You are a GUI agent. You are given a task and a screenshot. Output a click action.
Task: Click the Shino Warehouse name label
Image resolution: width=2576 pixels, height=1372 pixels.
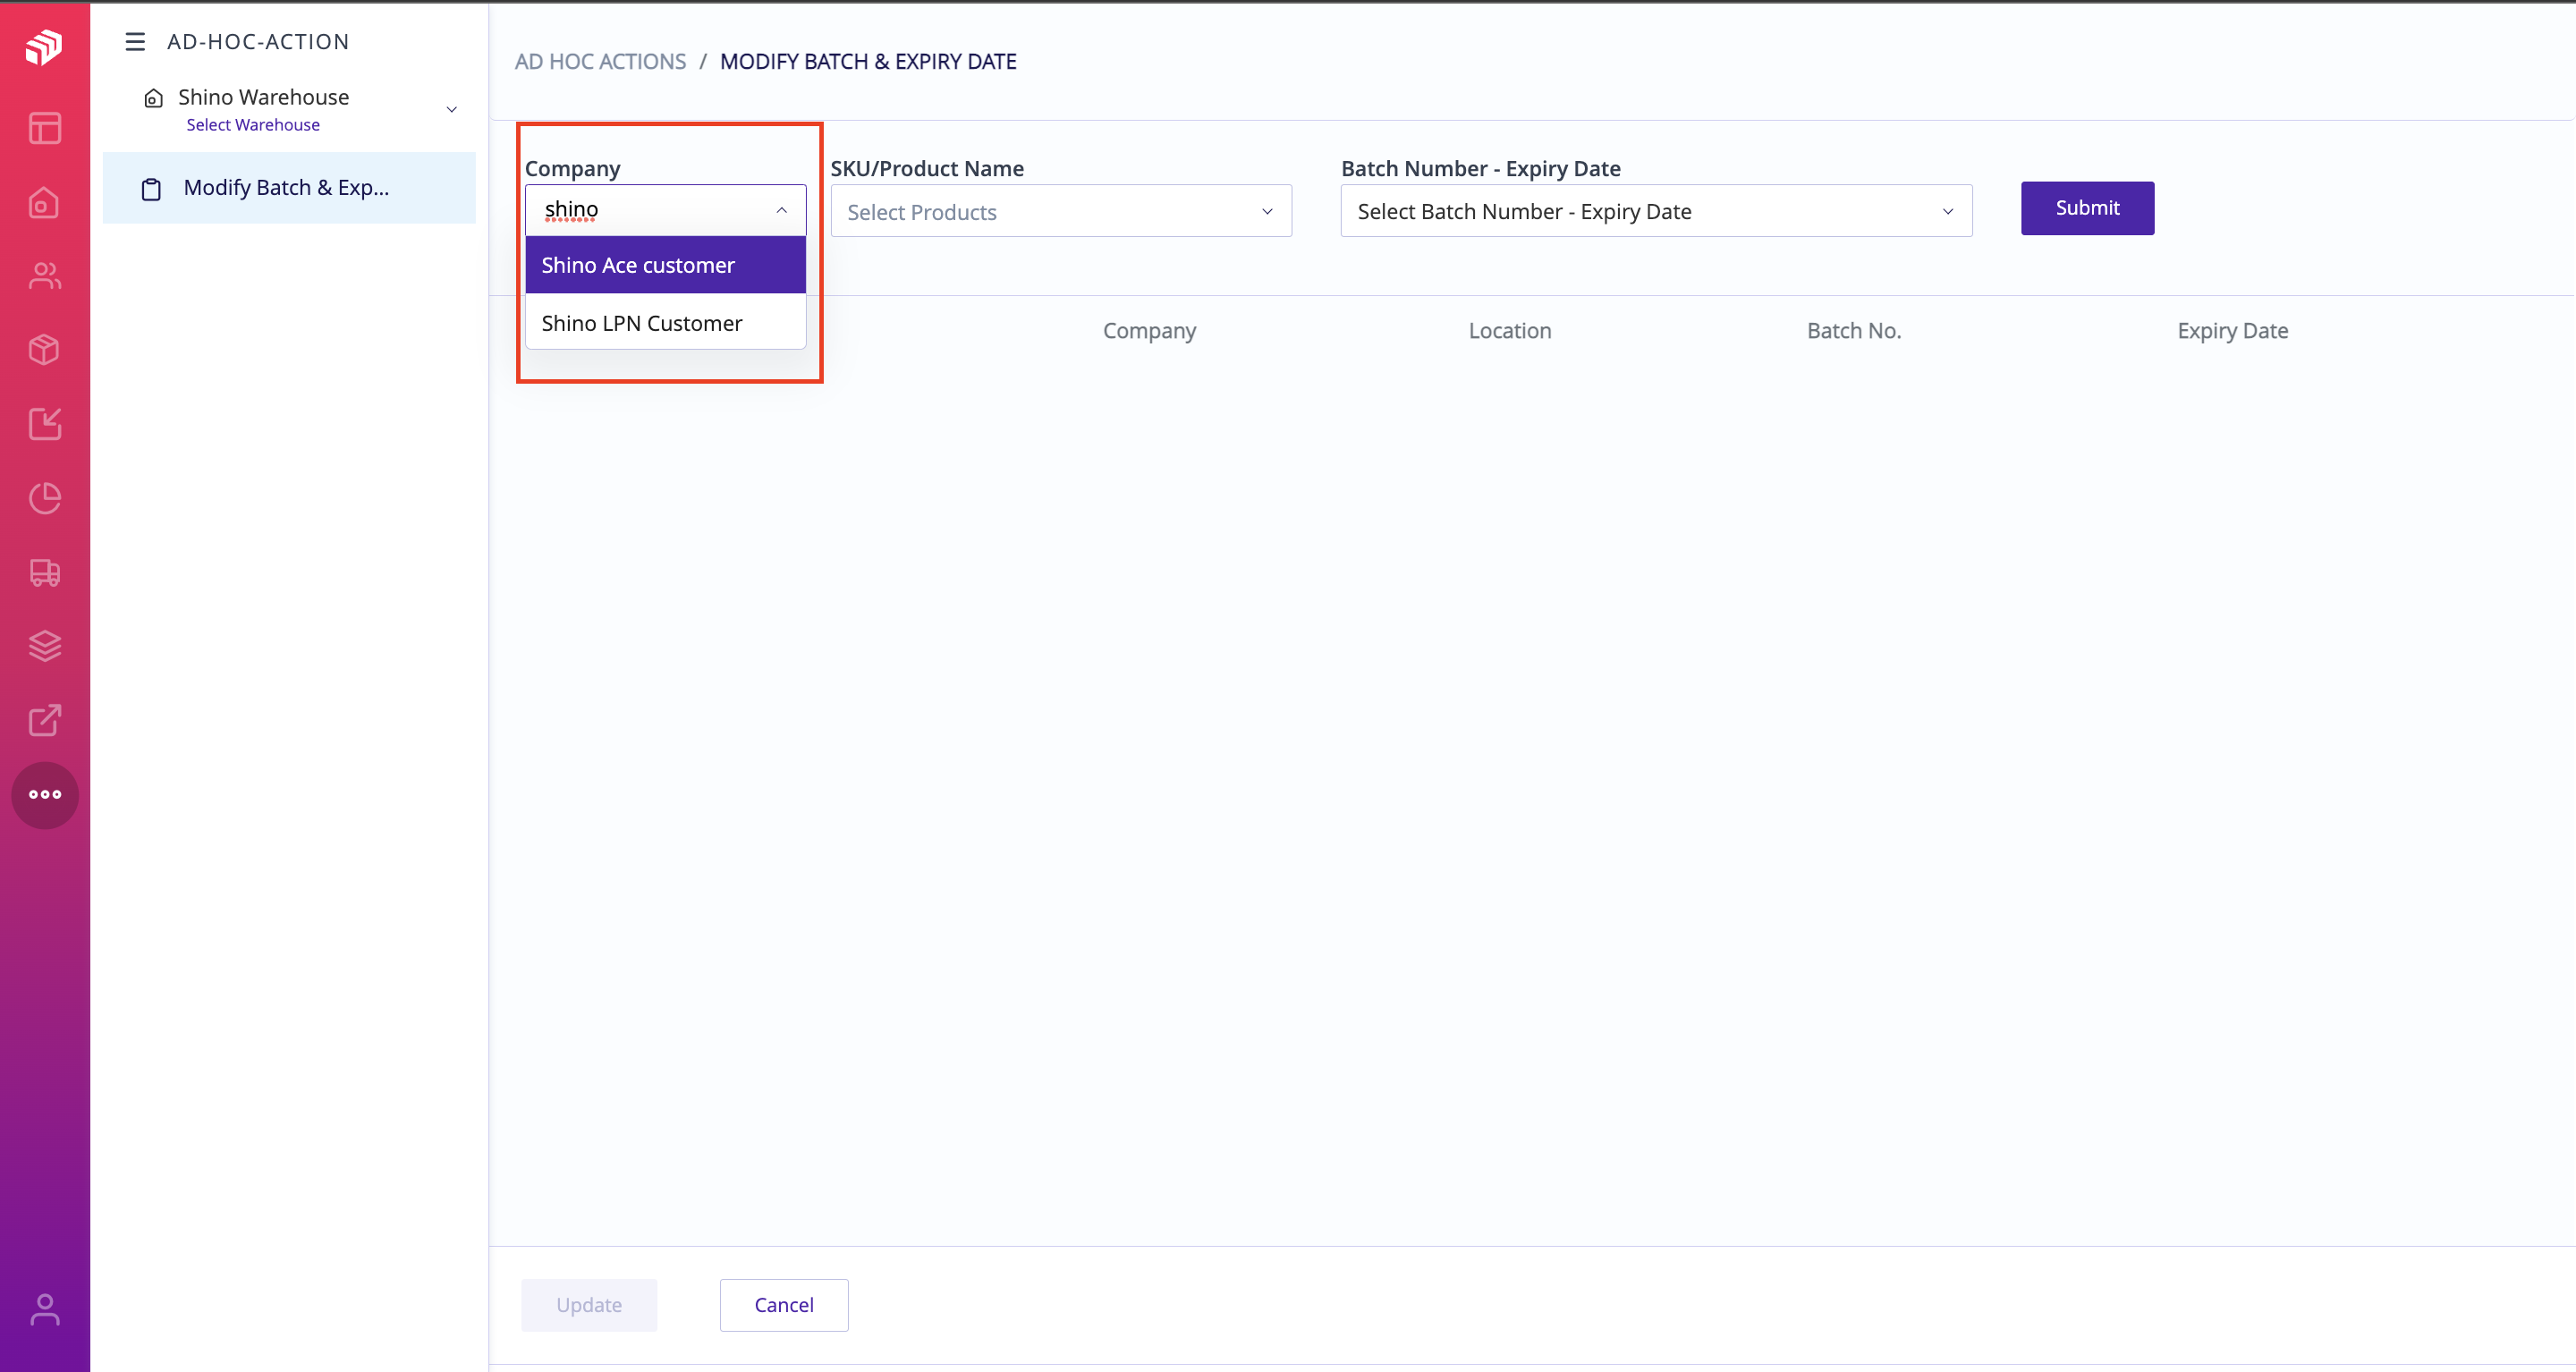coord(264,97)
